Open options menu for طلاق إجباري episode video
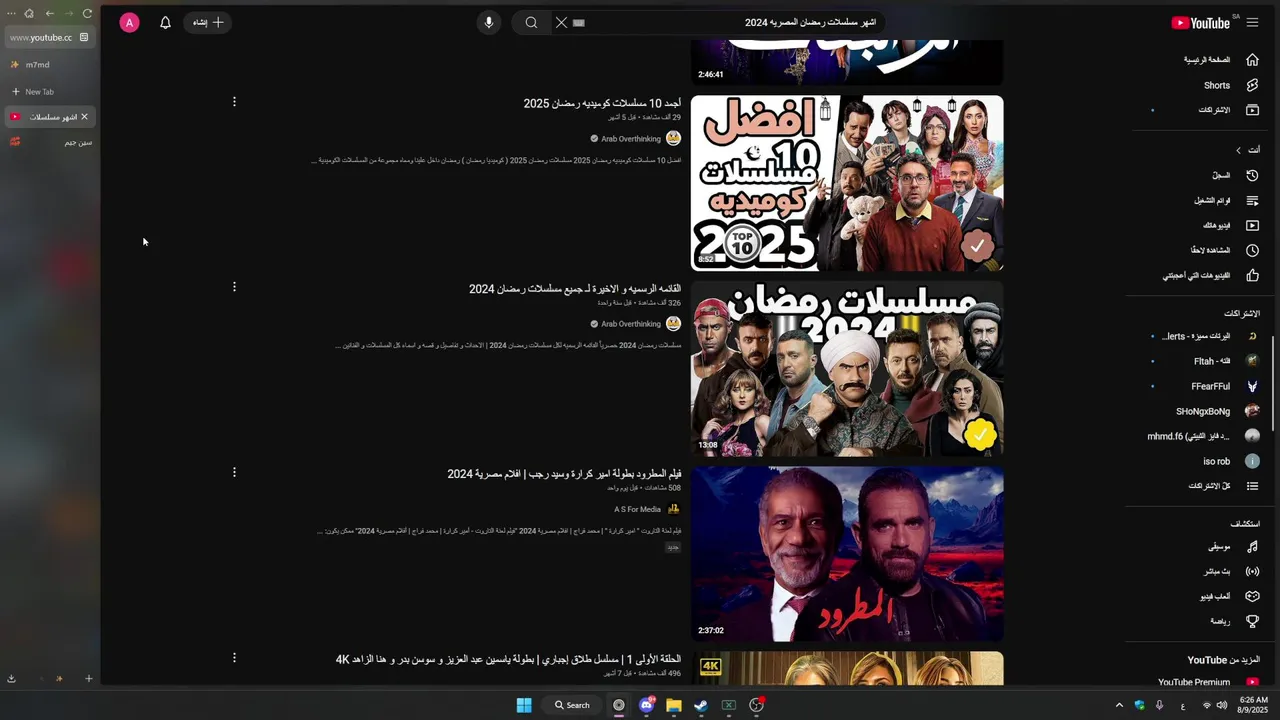The height and width of the screenshot is (720, 1280). pos(234,658)
